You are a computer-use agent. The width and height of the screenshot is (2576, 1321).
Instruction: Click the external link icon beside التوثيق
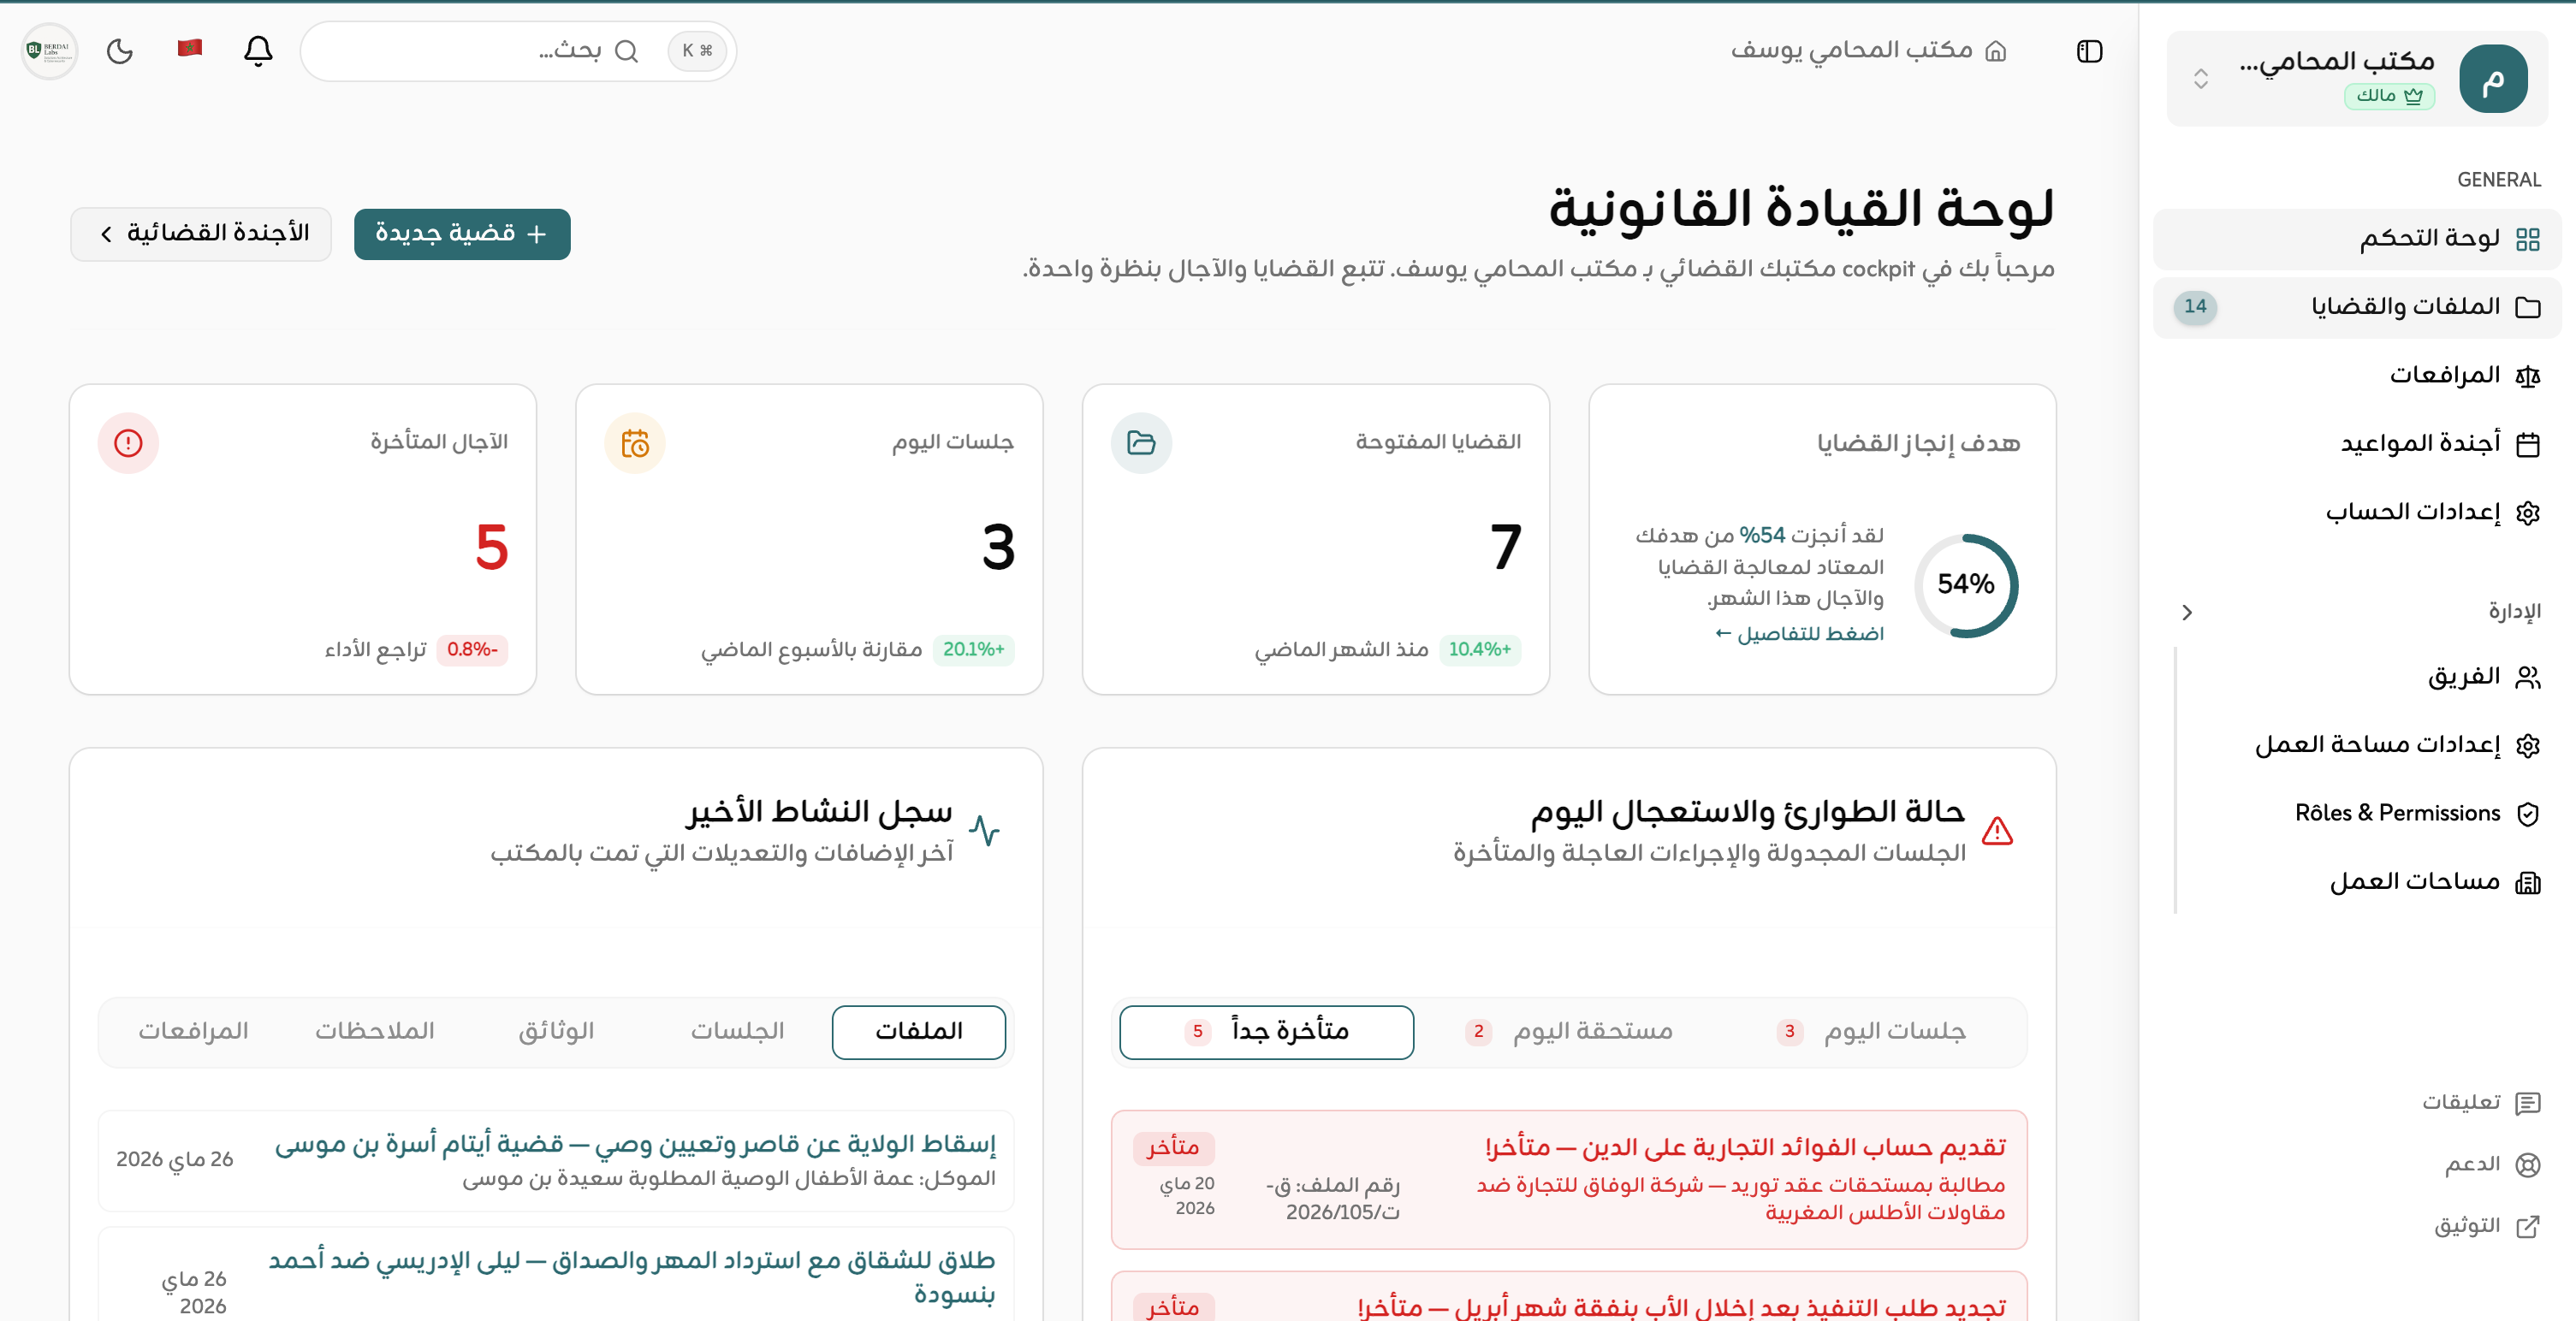tap(2527, 1227)
